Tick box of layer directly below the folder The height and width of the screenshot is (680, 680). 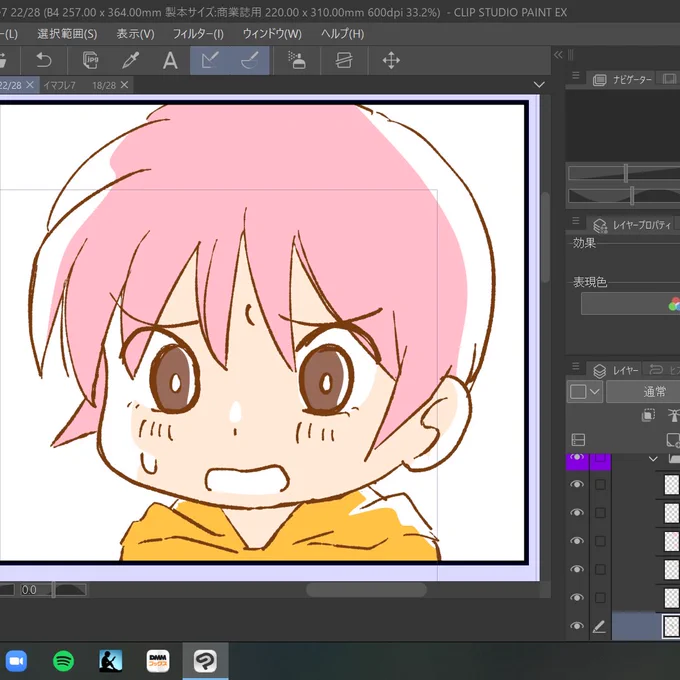[x=600, y=484]
